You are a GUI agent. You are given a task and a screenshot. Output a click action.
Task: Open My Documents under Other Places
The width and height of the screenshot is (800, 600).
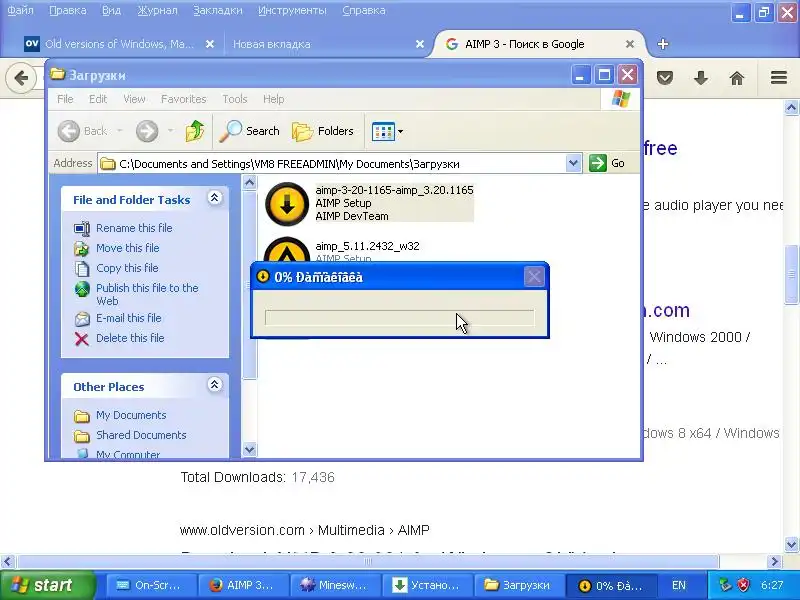point(131,415)
